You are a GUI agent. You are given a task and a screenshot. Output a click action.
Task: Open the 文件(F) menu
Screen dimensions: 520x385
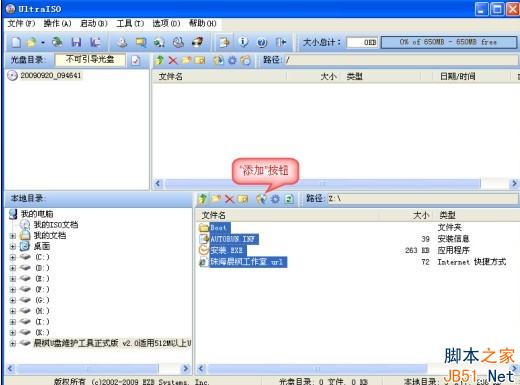click(21, 23)
